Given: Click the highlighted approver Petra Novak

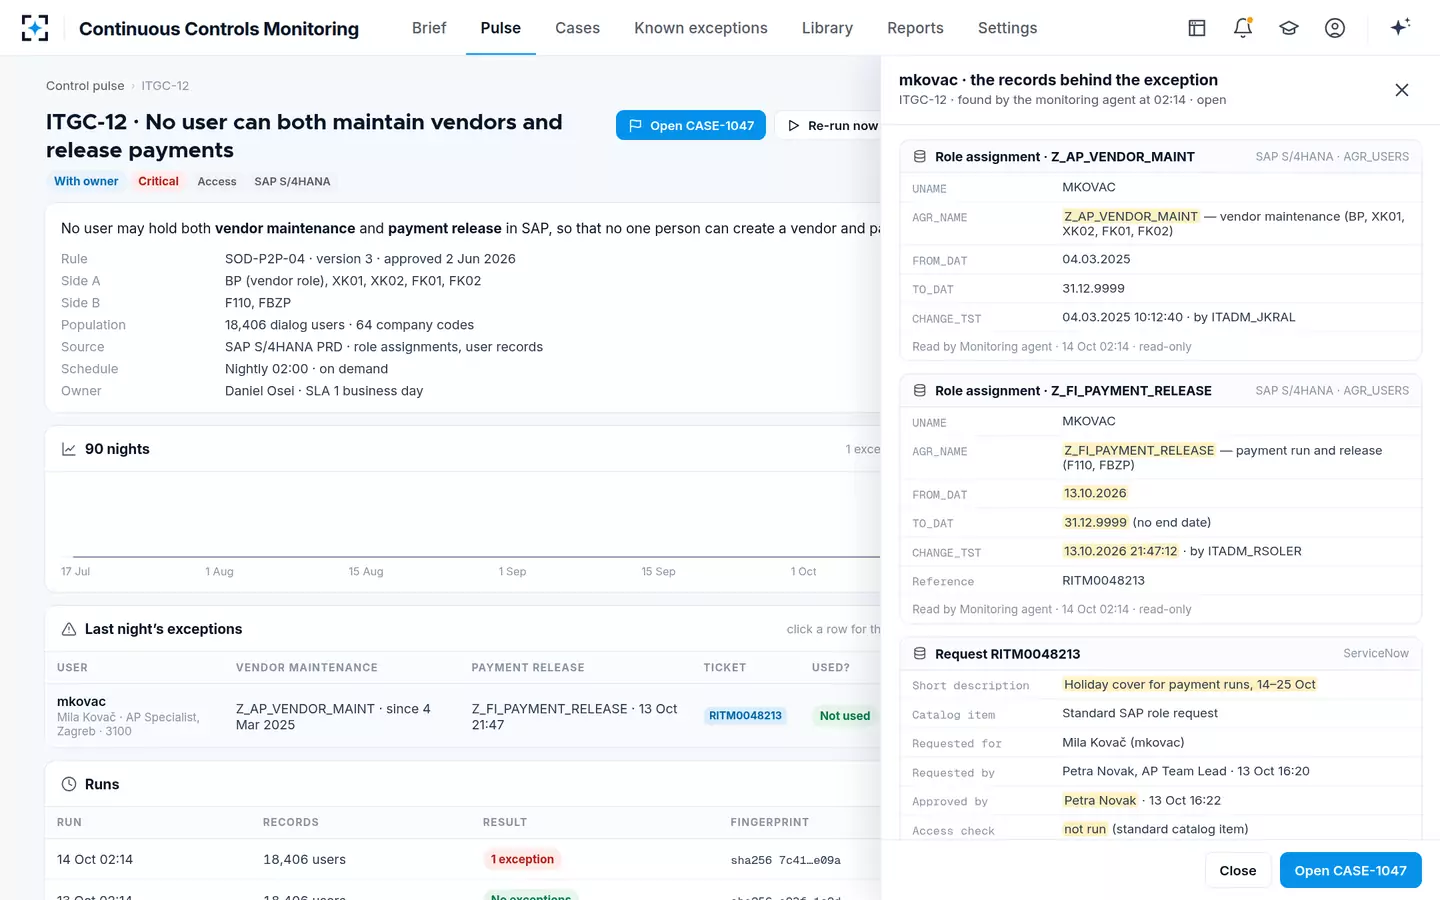Looking at the screenshot, I should (x=1100, y=801).
